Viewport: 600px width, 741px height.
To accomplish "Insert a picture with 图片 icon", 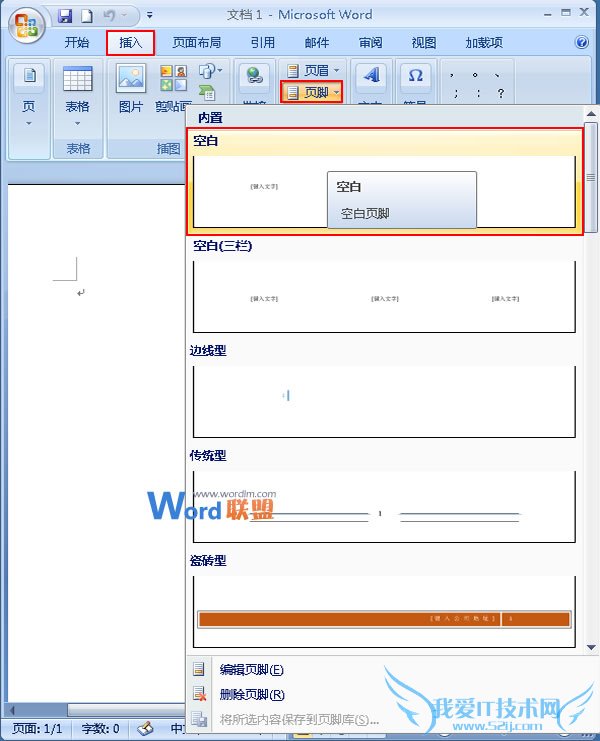I will (x=131, y=89).
